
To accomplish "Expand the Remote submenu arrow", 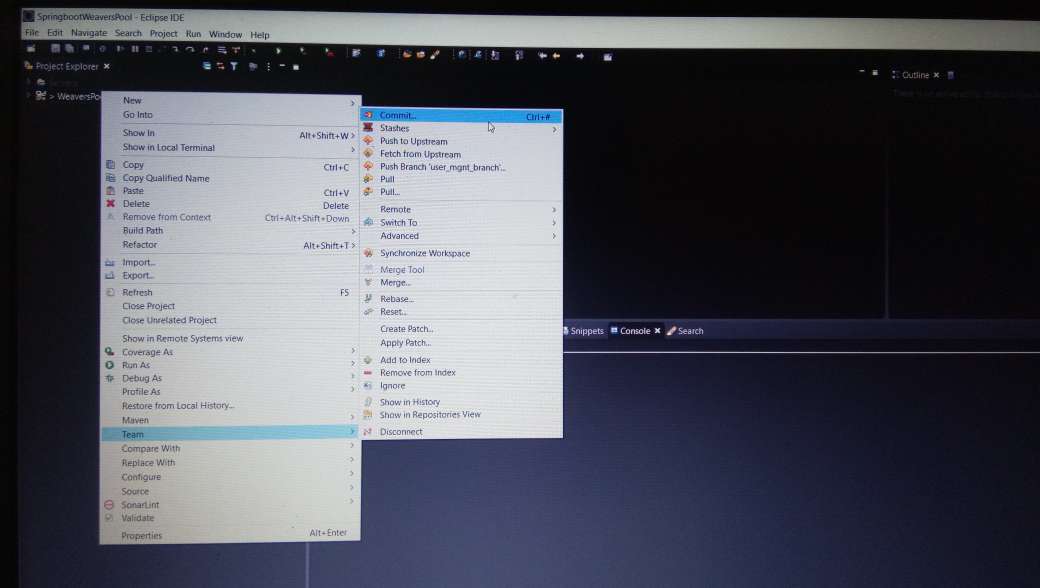I will coord(554,209).
